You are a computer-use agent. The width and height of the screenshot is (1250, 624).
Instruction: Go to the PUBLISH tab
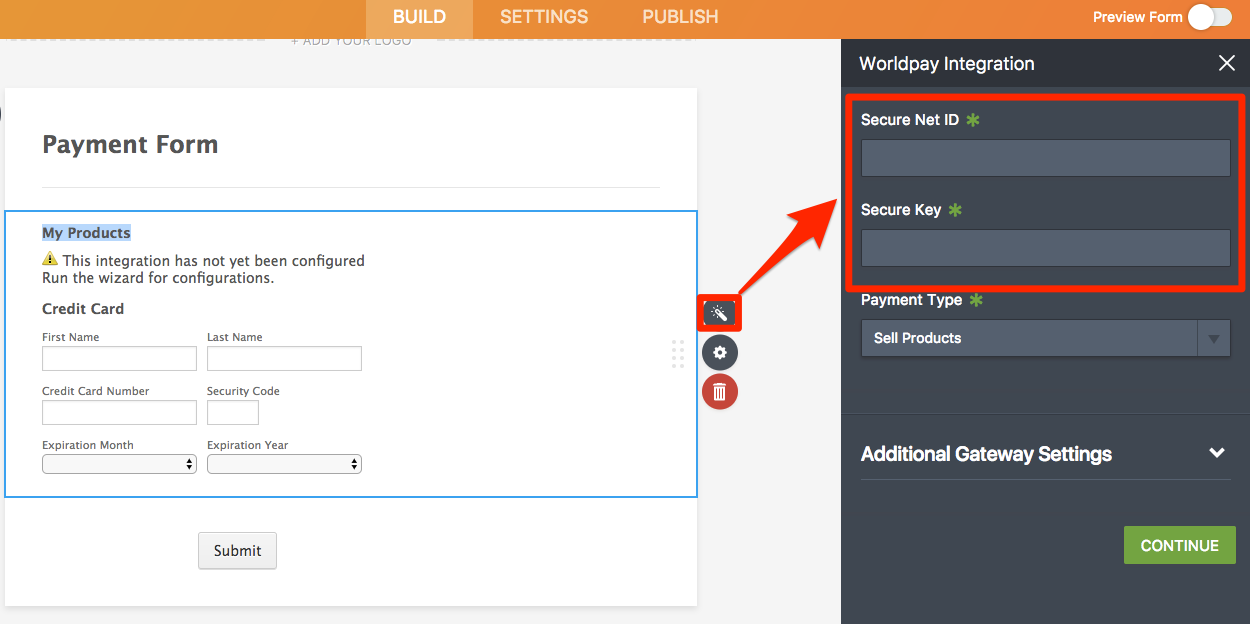[680, 17]
